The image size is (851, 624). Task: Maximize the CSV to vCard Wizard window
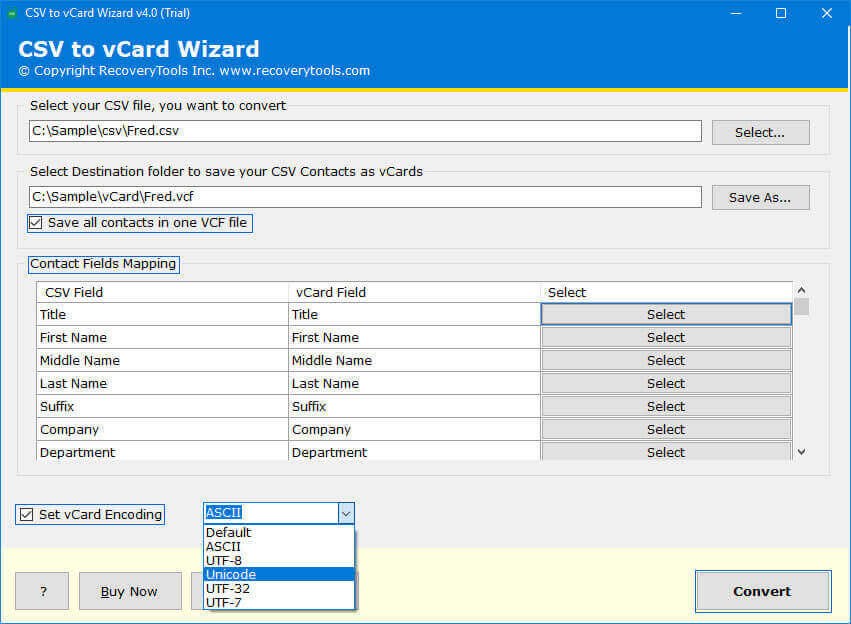(780, 13)
